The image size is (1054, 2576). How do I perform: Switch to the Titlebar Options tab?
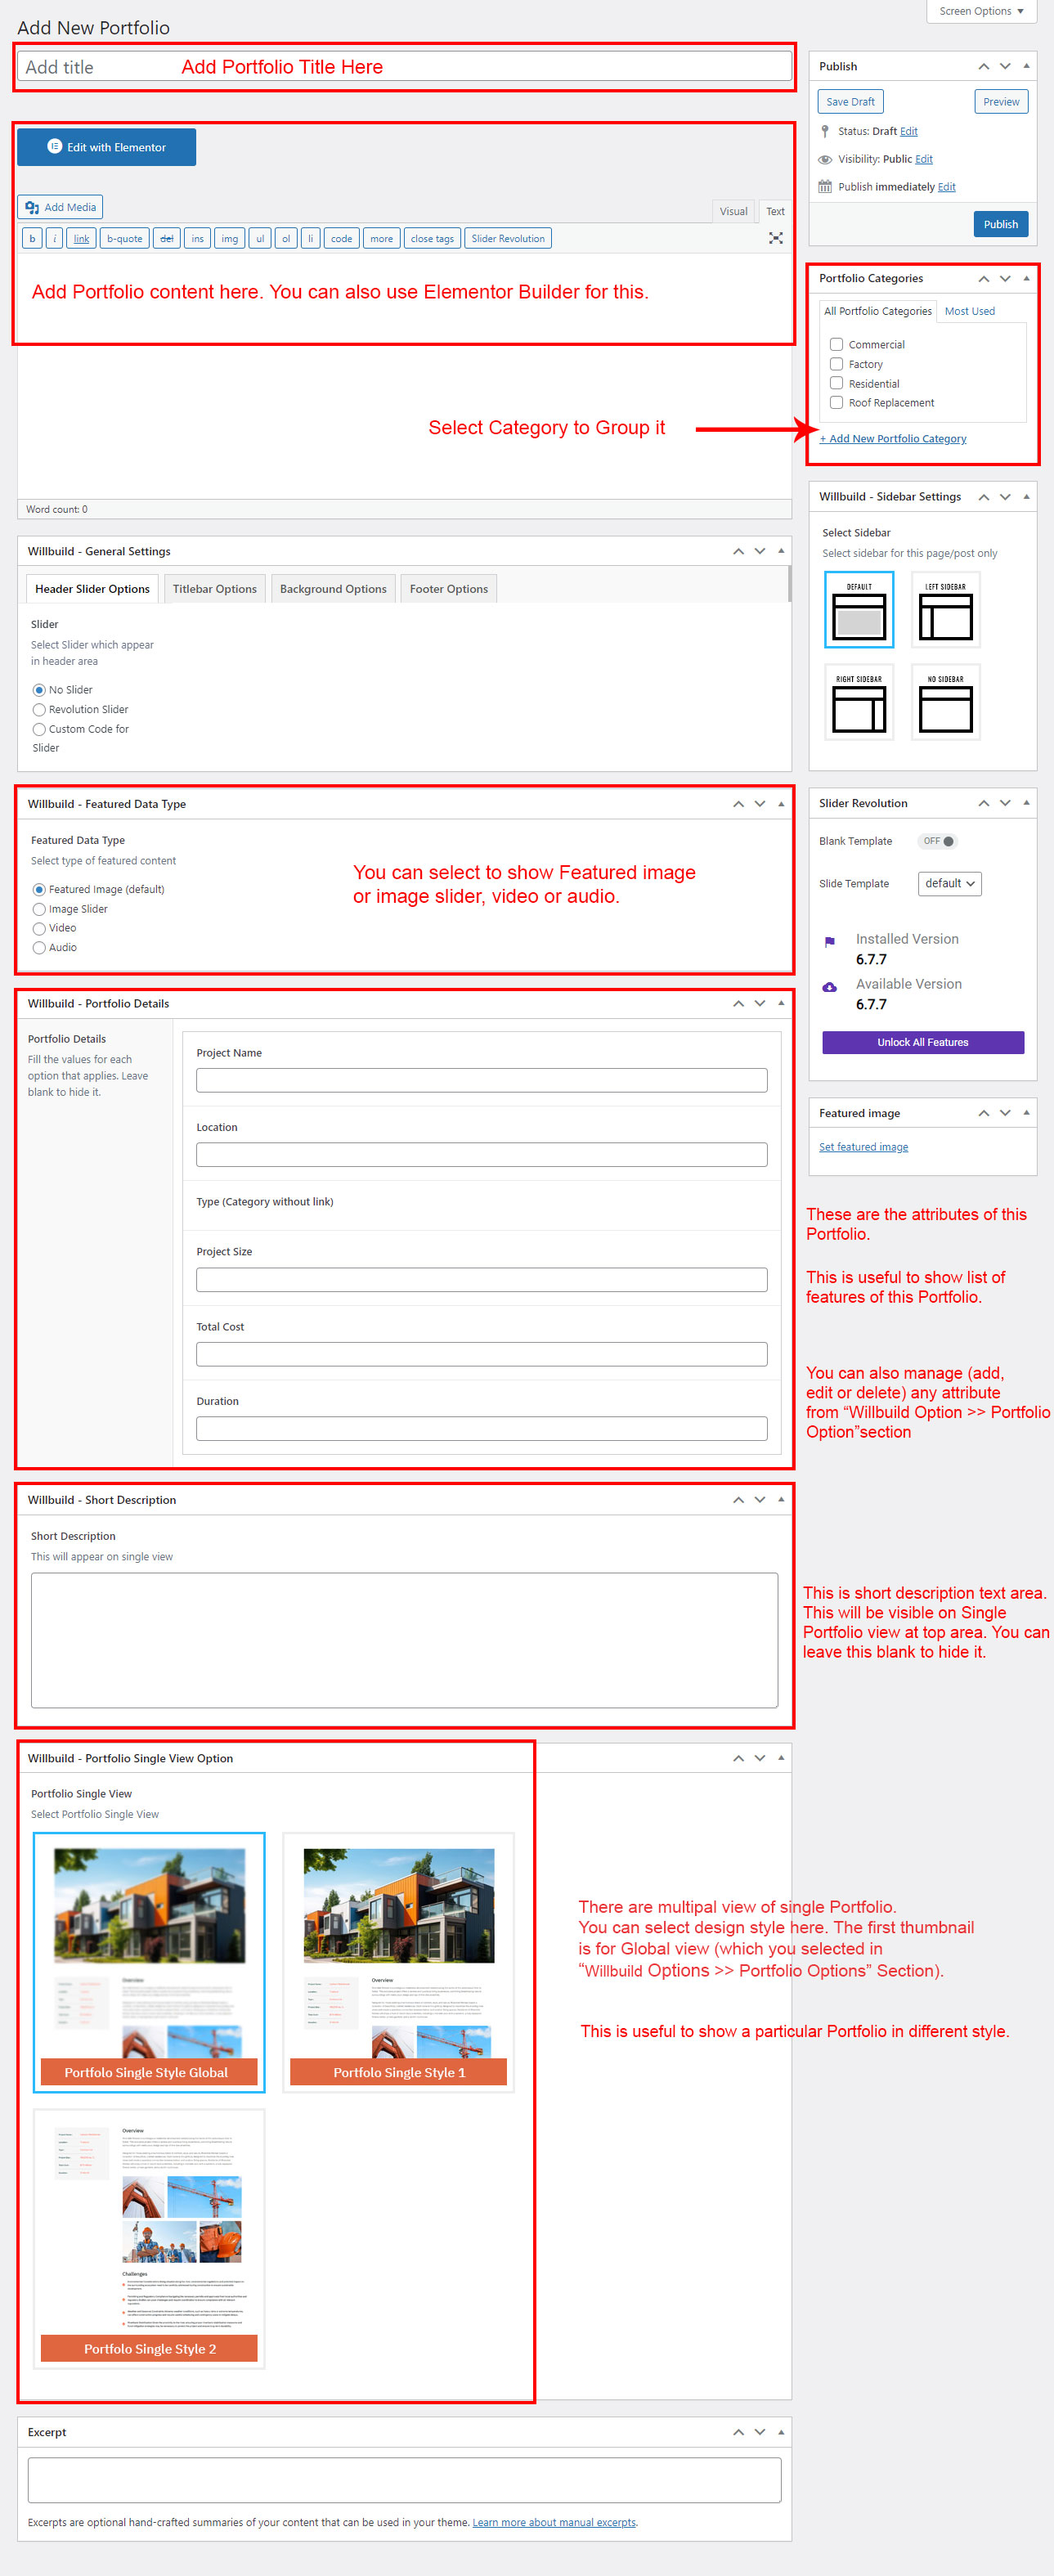pyautogui.click(x=214, y=589)
